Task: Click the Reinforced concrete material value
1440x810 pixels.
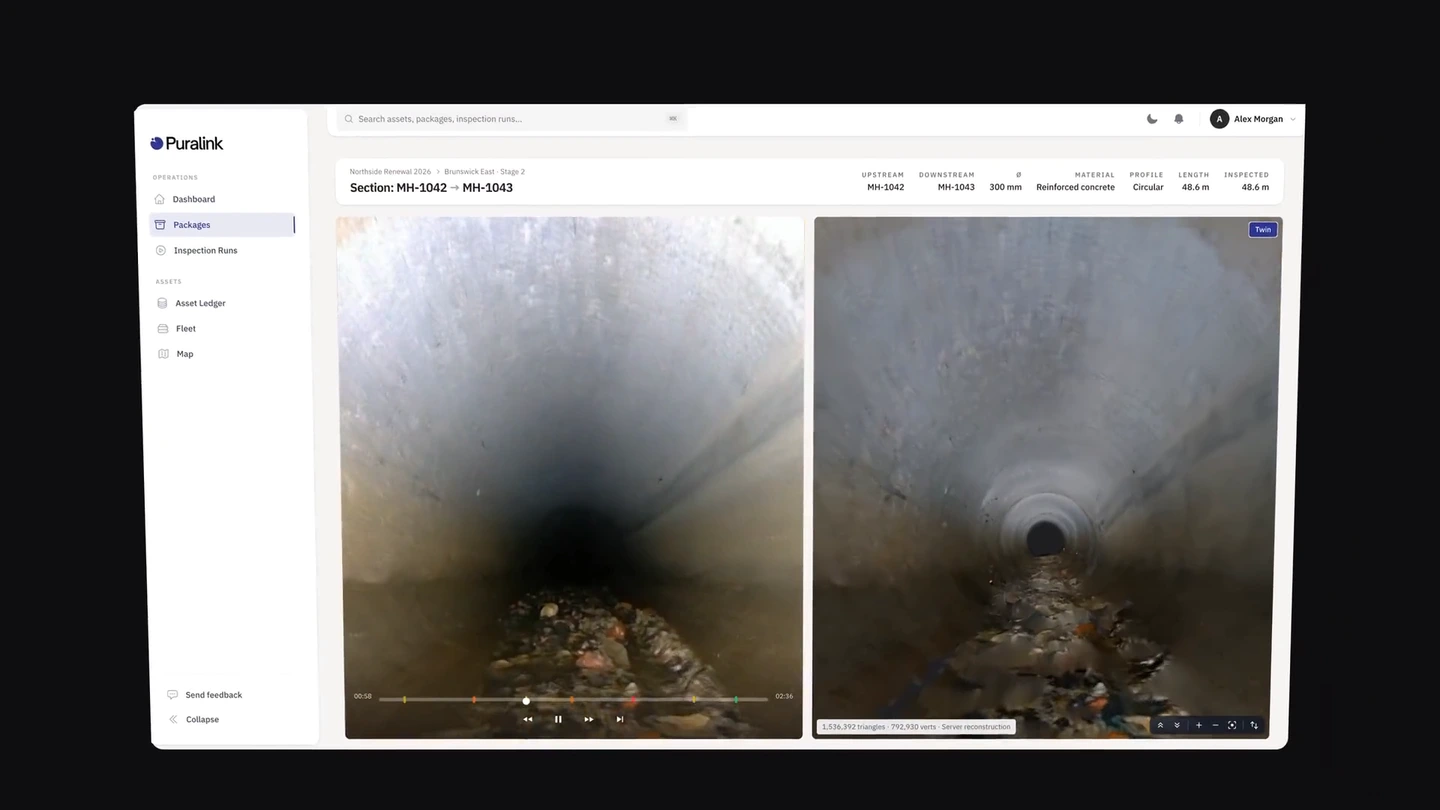Action: [x=1075, y=187]
